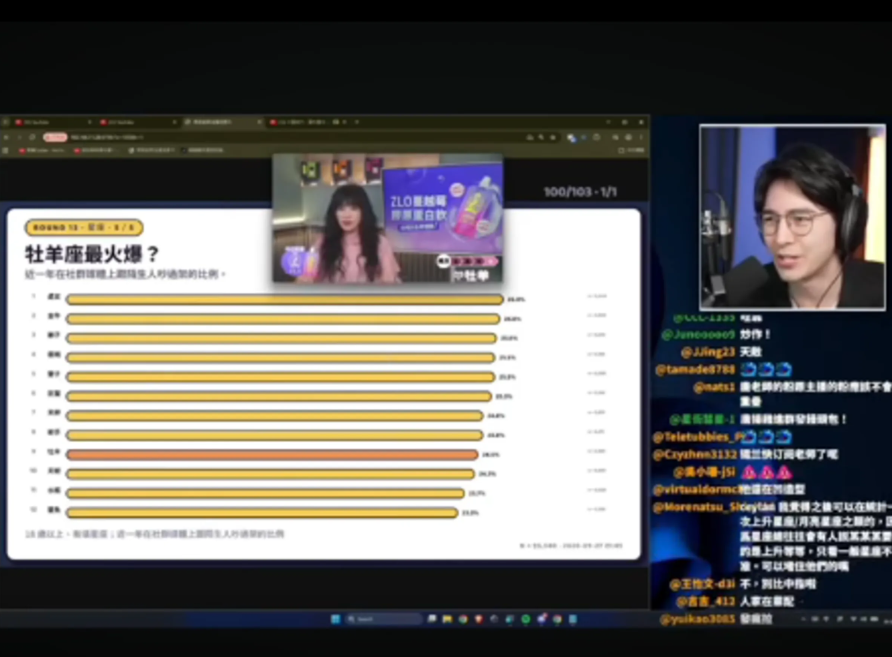Open a new browser tab
Viewport: 892px width, 657px height.
pyautogui.click(x=357, y=122)
